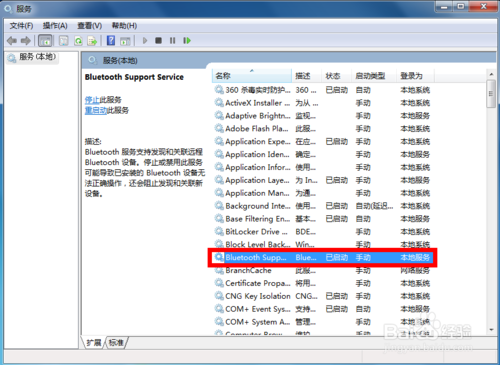Open the Help question-mark toolbar icon
500x365 pixels.
coord(111,40)
